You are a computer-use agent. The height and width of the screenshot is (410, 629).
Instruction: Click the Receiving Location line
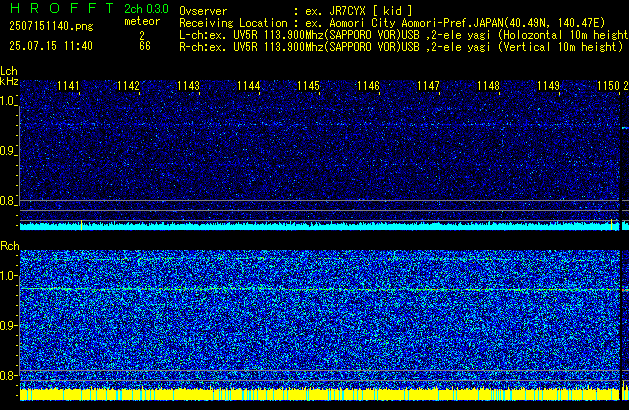tap(392, 23)
